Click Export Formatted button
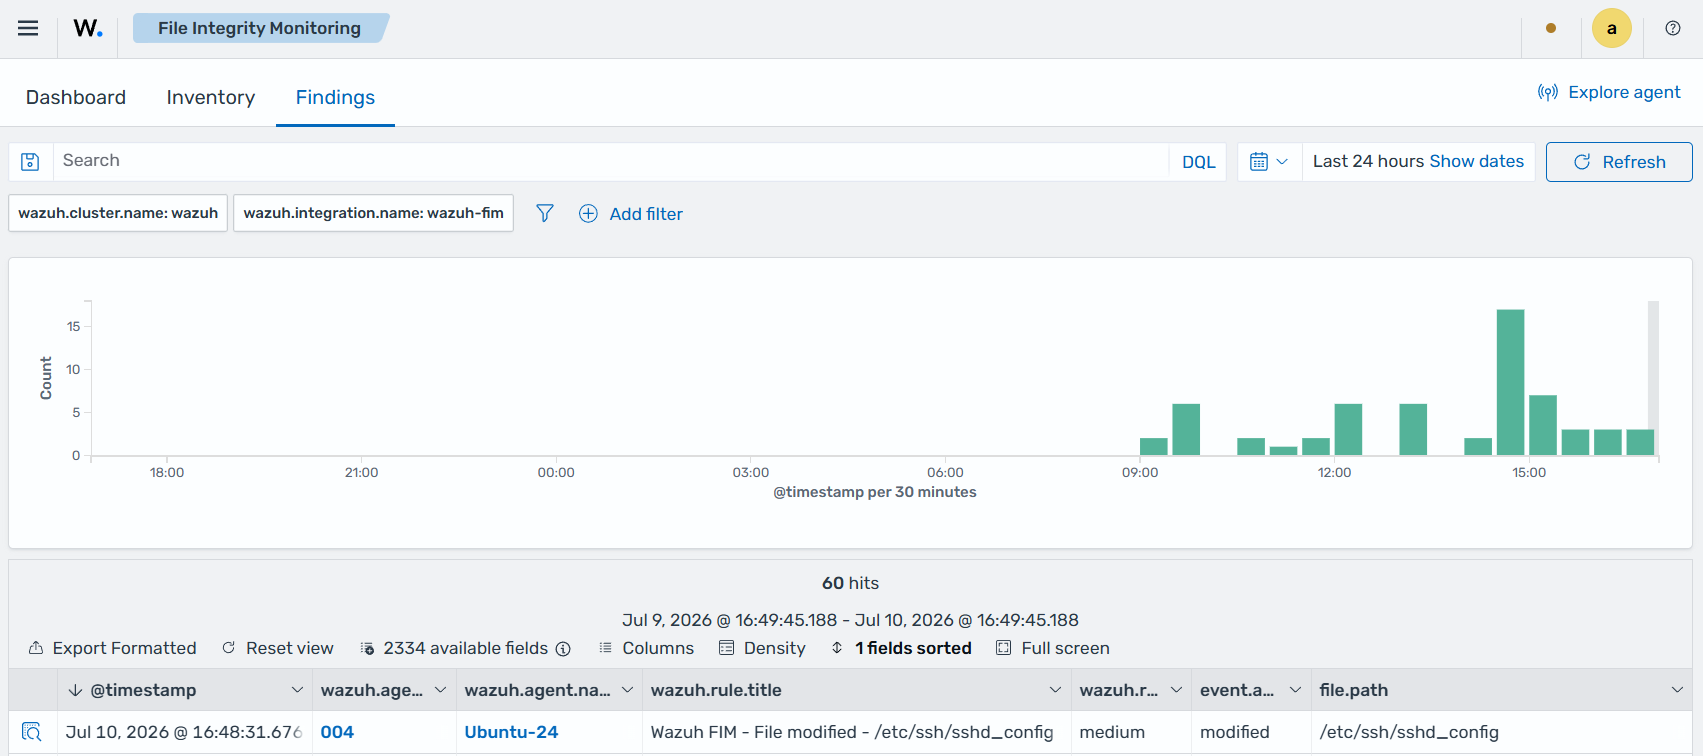Screen dimensions: 1703x756 pos(113,648)
